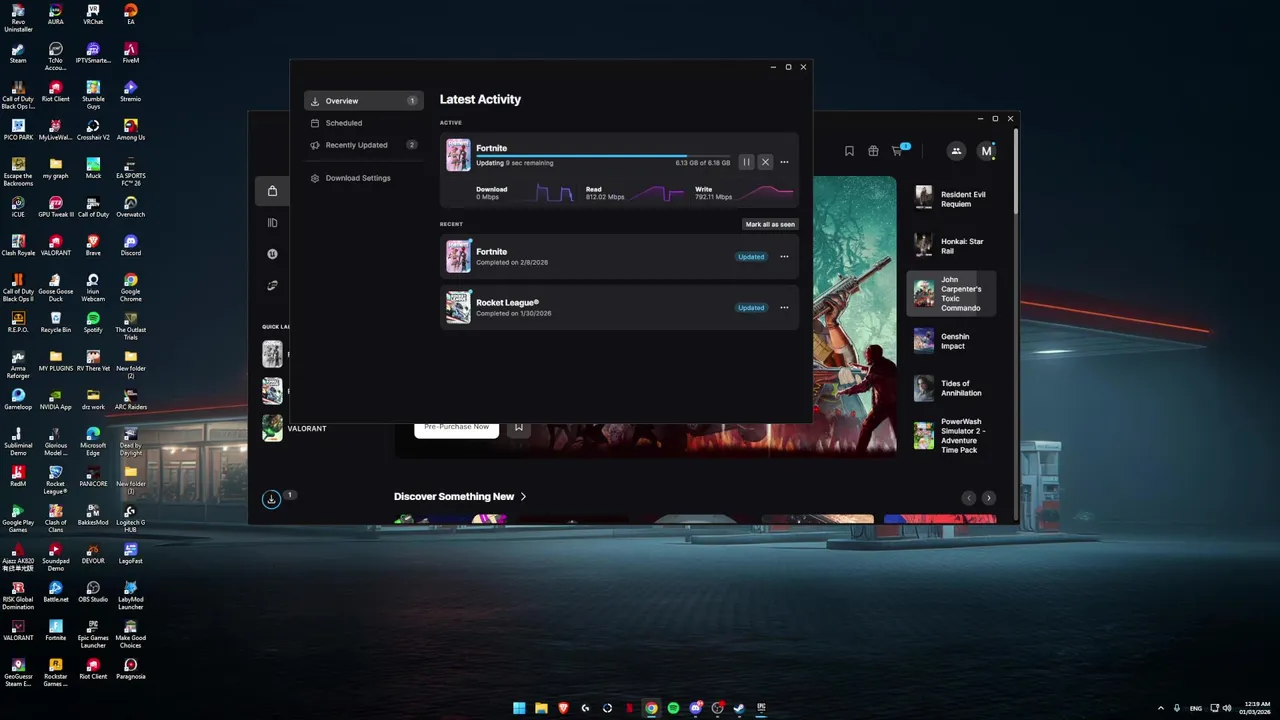Image resolution: width=1280 pixels, height=720 pixels.
Task: Click next arrow in Discover carousel
Action: tap(988, 498)
